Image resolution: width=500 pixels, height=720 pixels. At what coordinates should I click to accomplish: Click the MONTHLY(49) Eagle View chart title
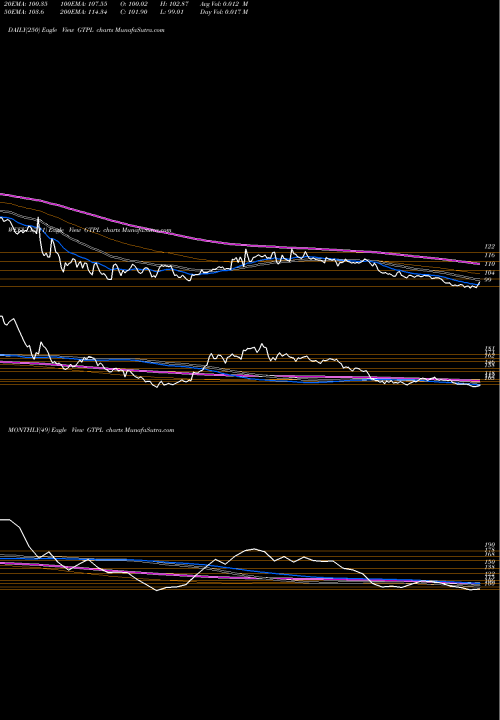91,430
